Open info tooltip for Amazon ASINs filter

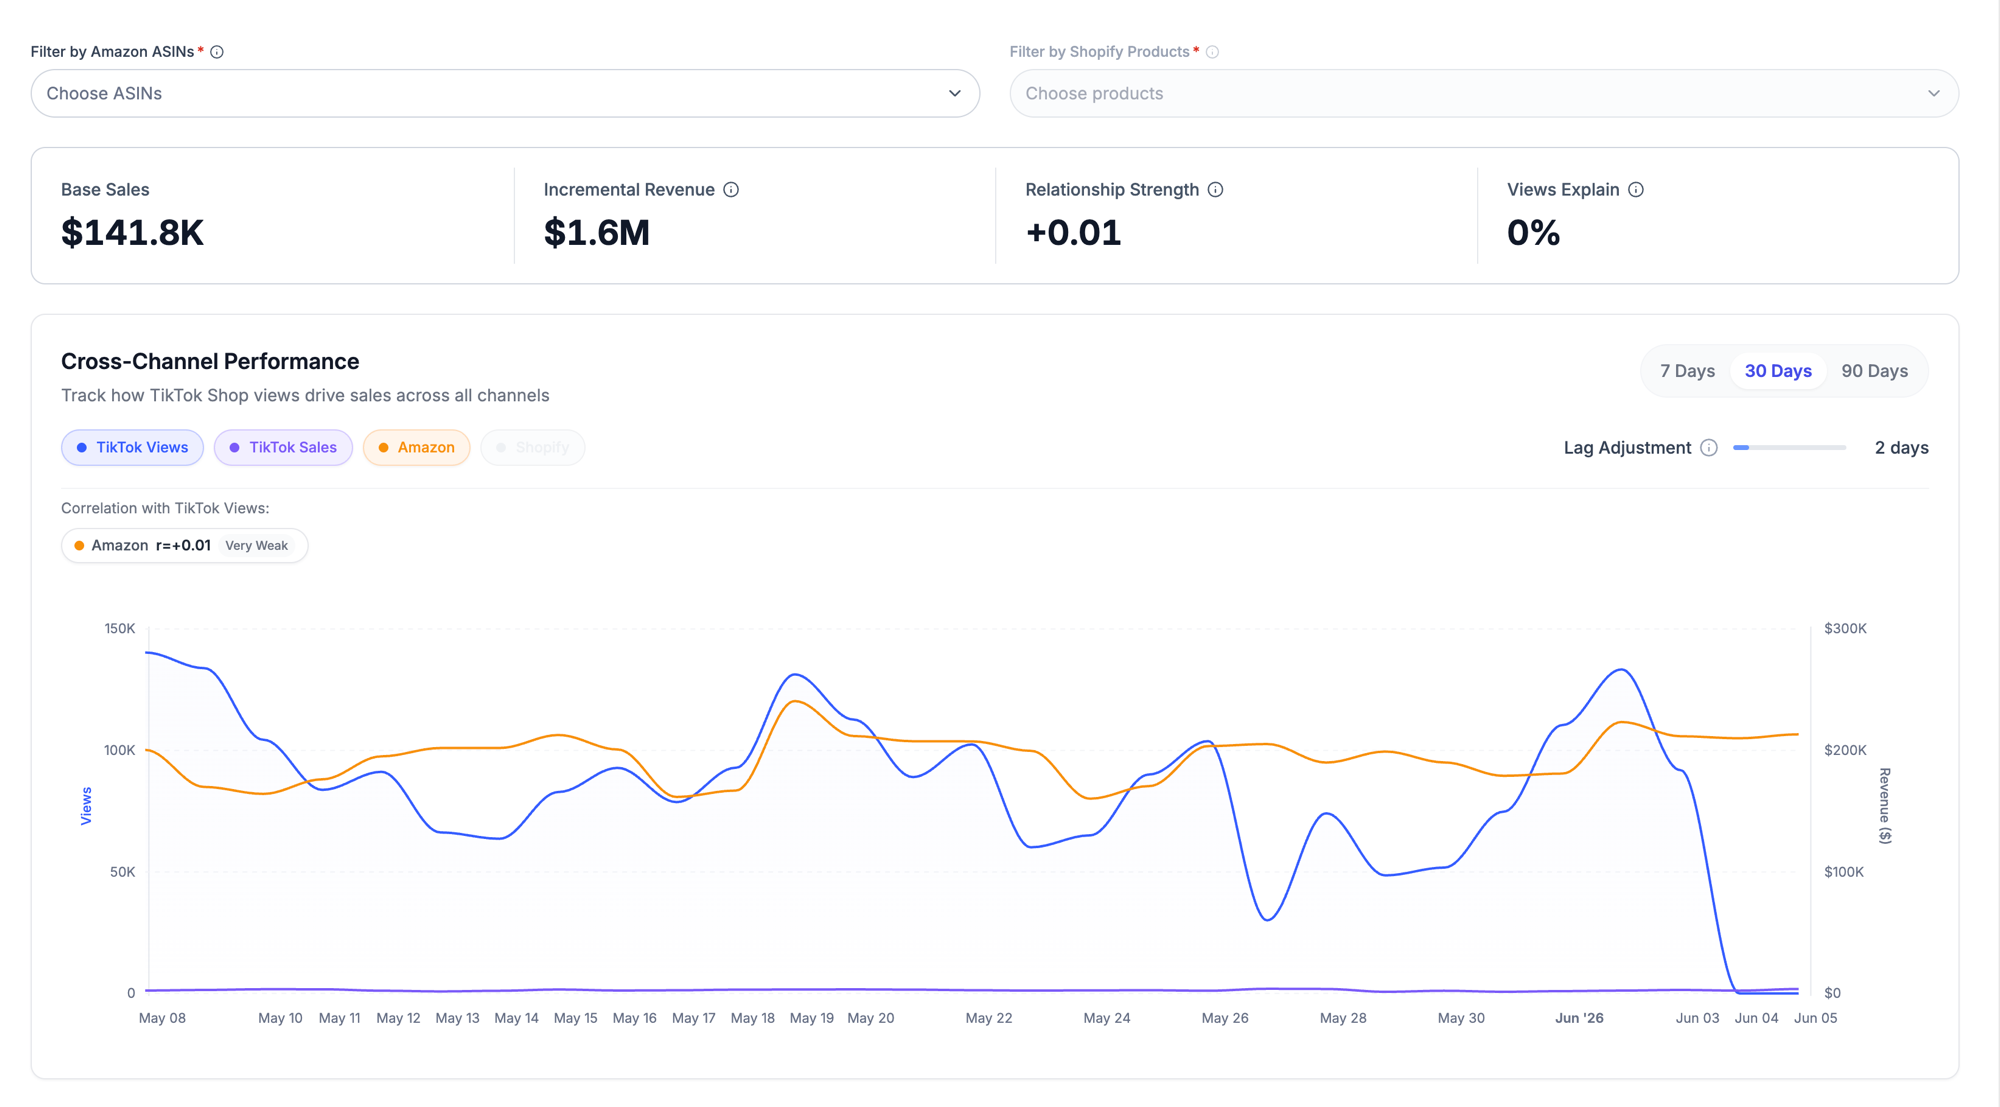coord(217,52)
